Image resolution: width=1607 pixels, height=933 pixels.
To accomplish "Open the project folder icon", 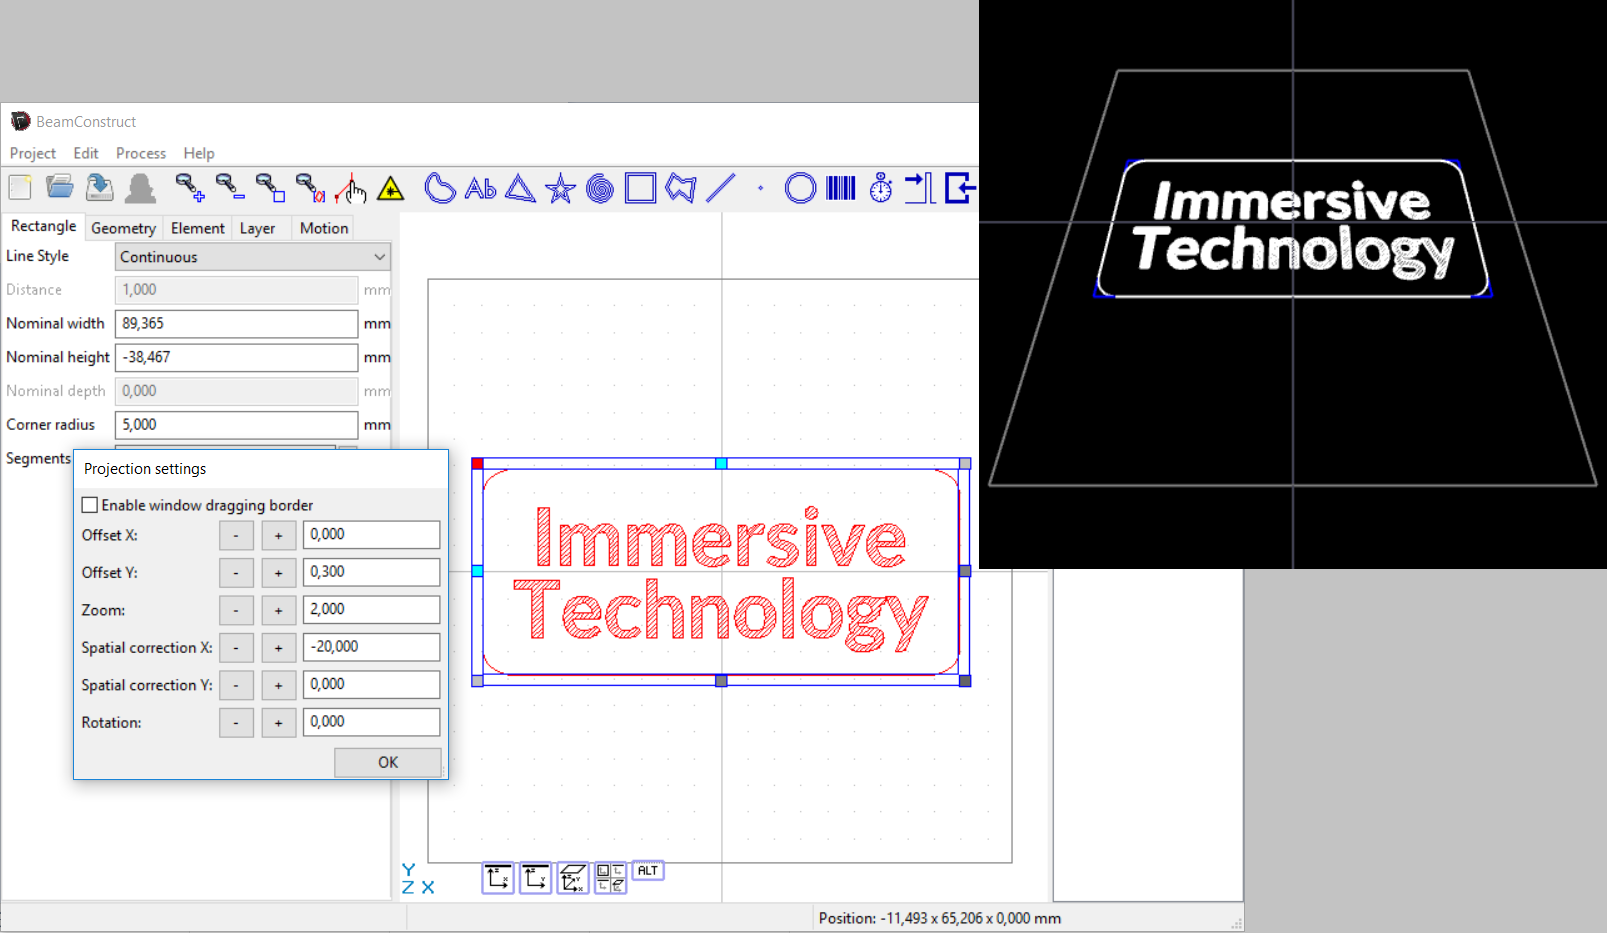I will point(60,187).
